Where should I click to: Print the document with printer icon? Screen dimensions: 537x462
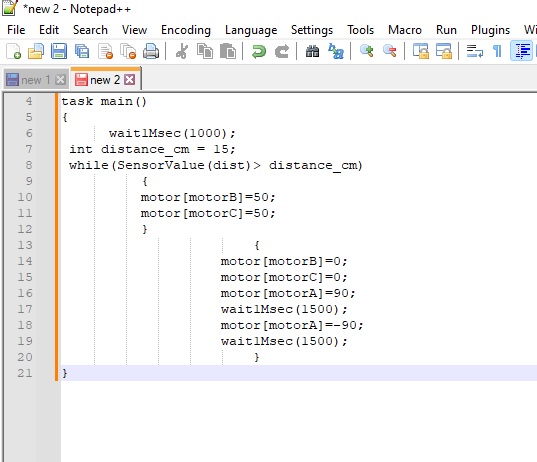[x=151, y=51]
